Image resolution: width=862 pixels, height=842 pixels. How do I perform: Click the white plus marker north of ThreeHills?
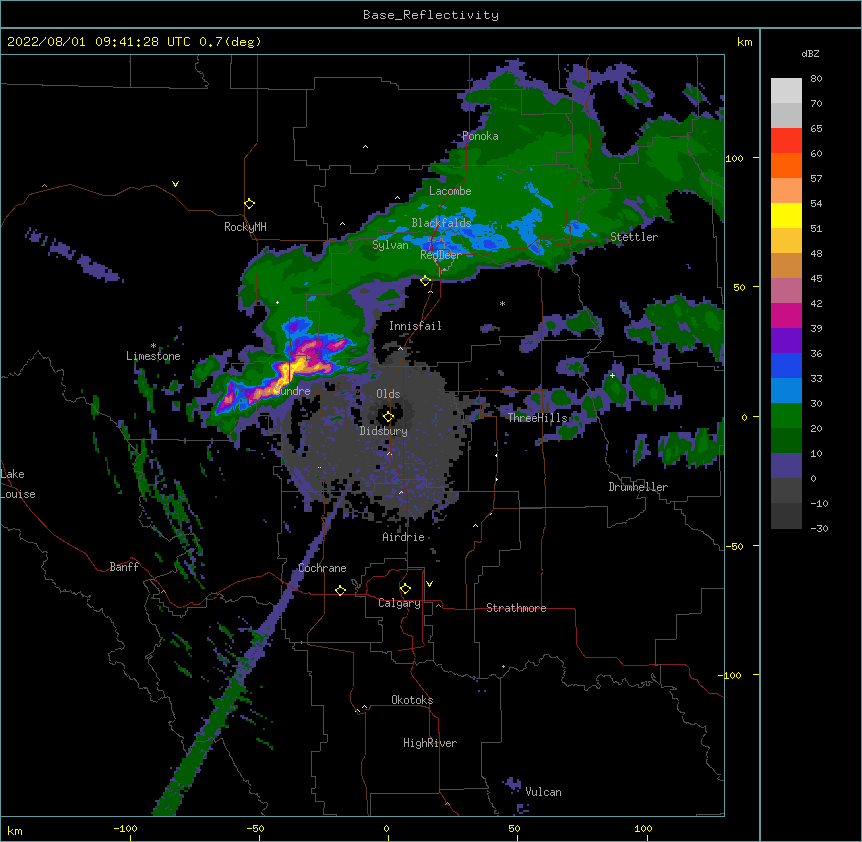click(612, 375)
